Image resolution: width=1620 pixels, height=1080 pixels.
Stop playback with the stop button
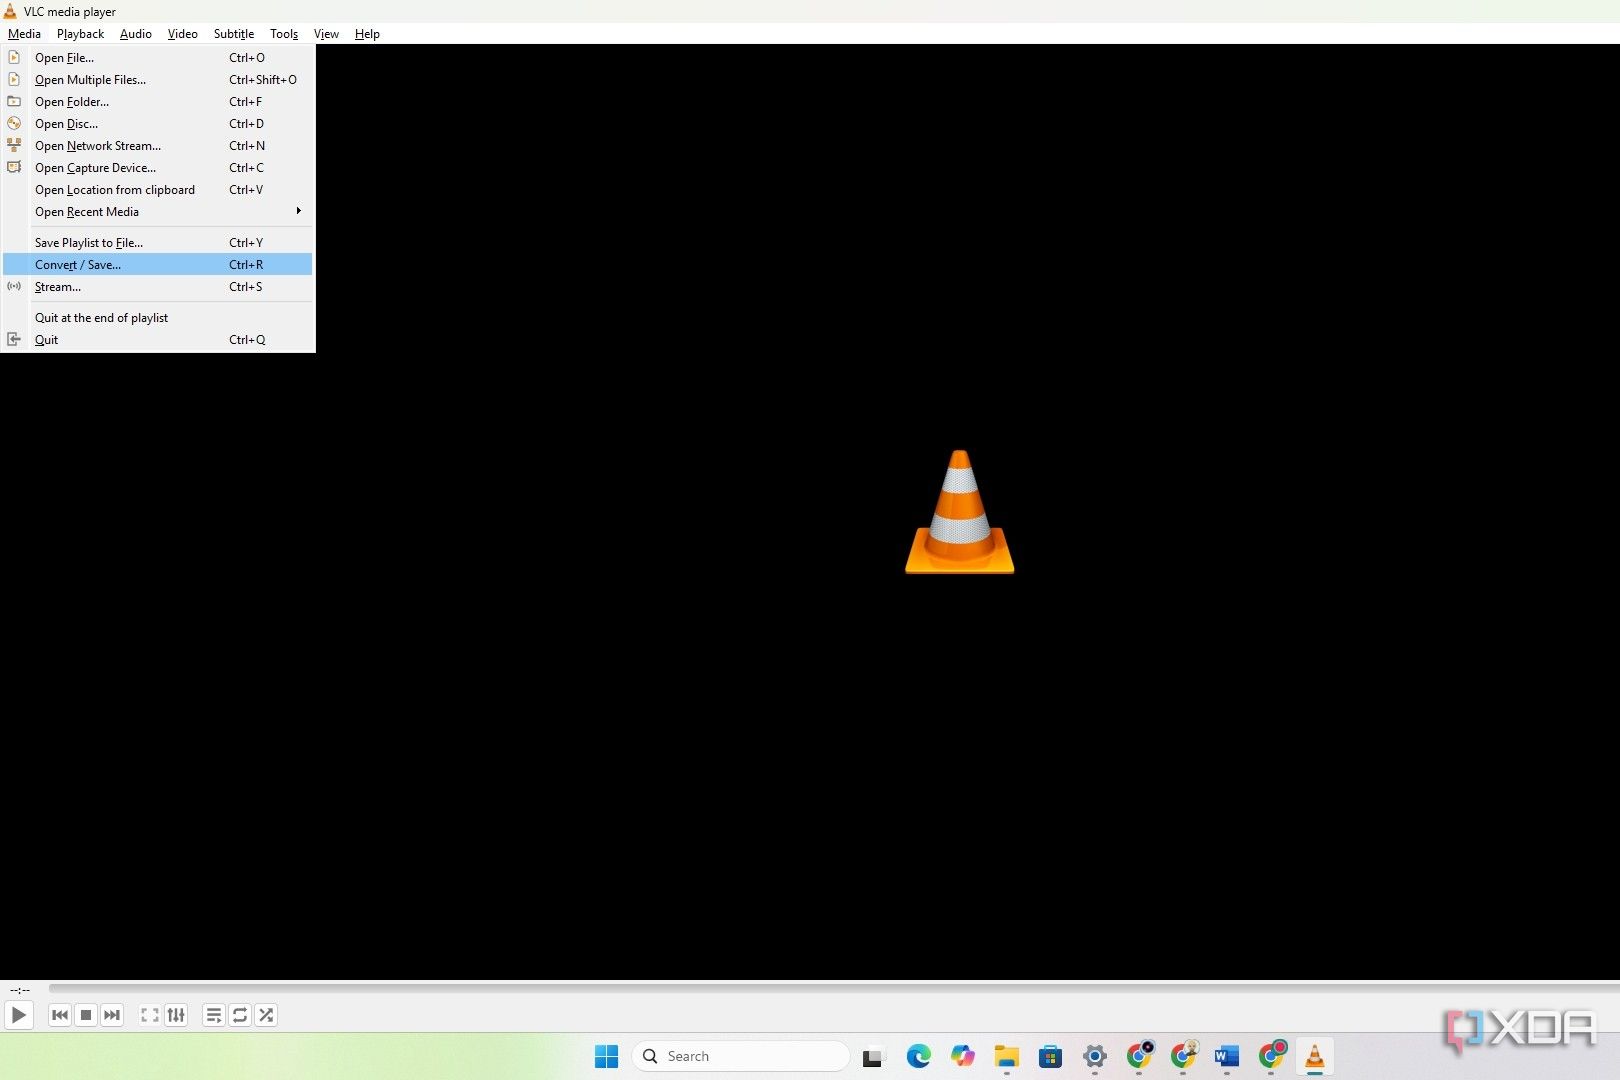[86, 1015]
